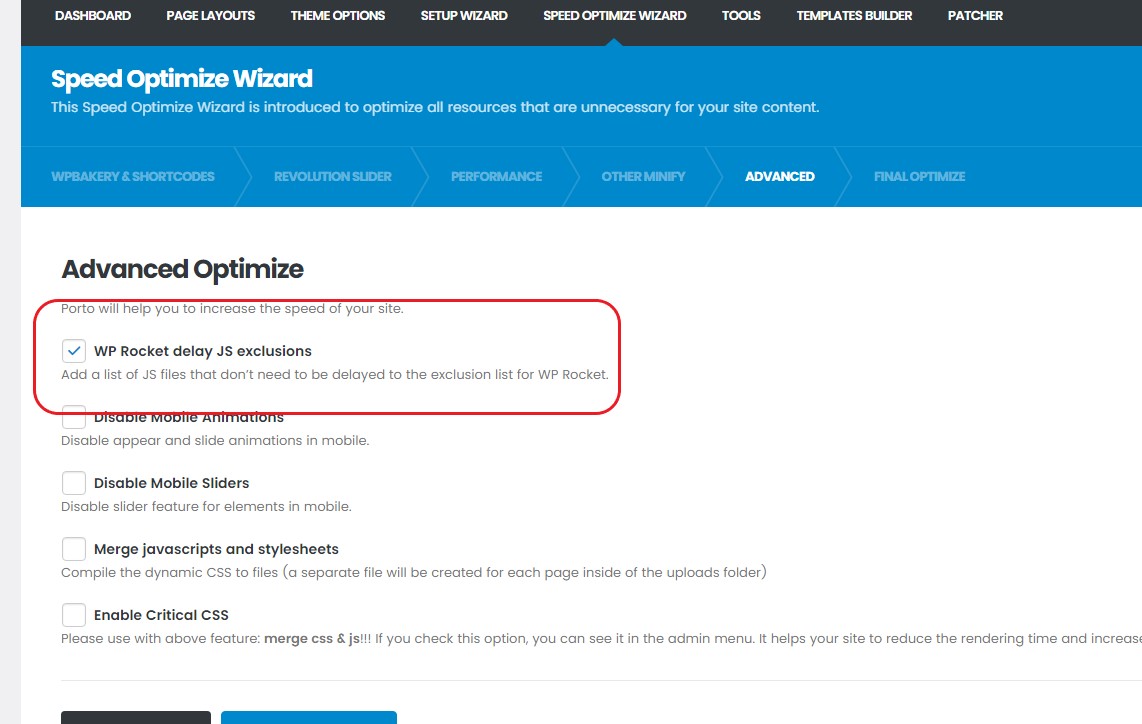The image size is (1142, 724).
Task: Enable Disable Mobile Animations checkbox
Action: [x=74, y=417]
